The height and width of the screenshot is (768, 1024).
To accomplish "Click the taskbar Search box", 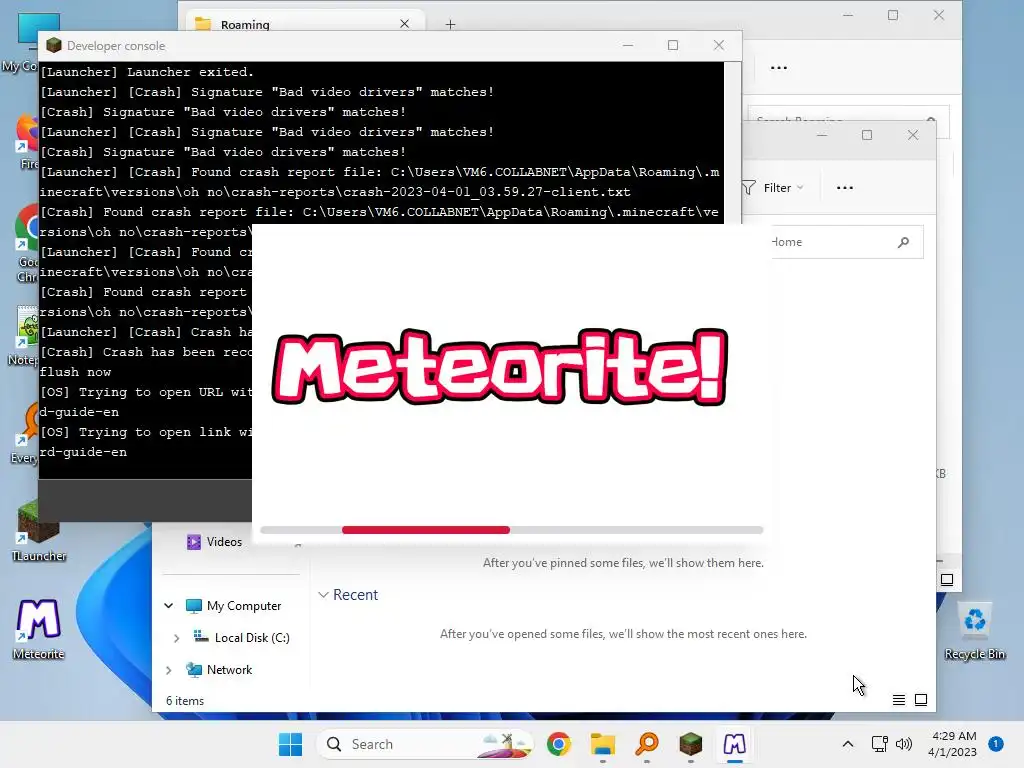I will (424, 744).
